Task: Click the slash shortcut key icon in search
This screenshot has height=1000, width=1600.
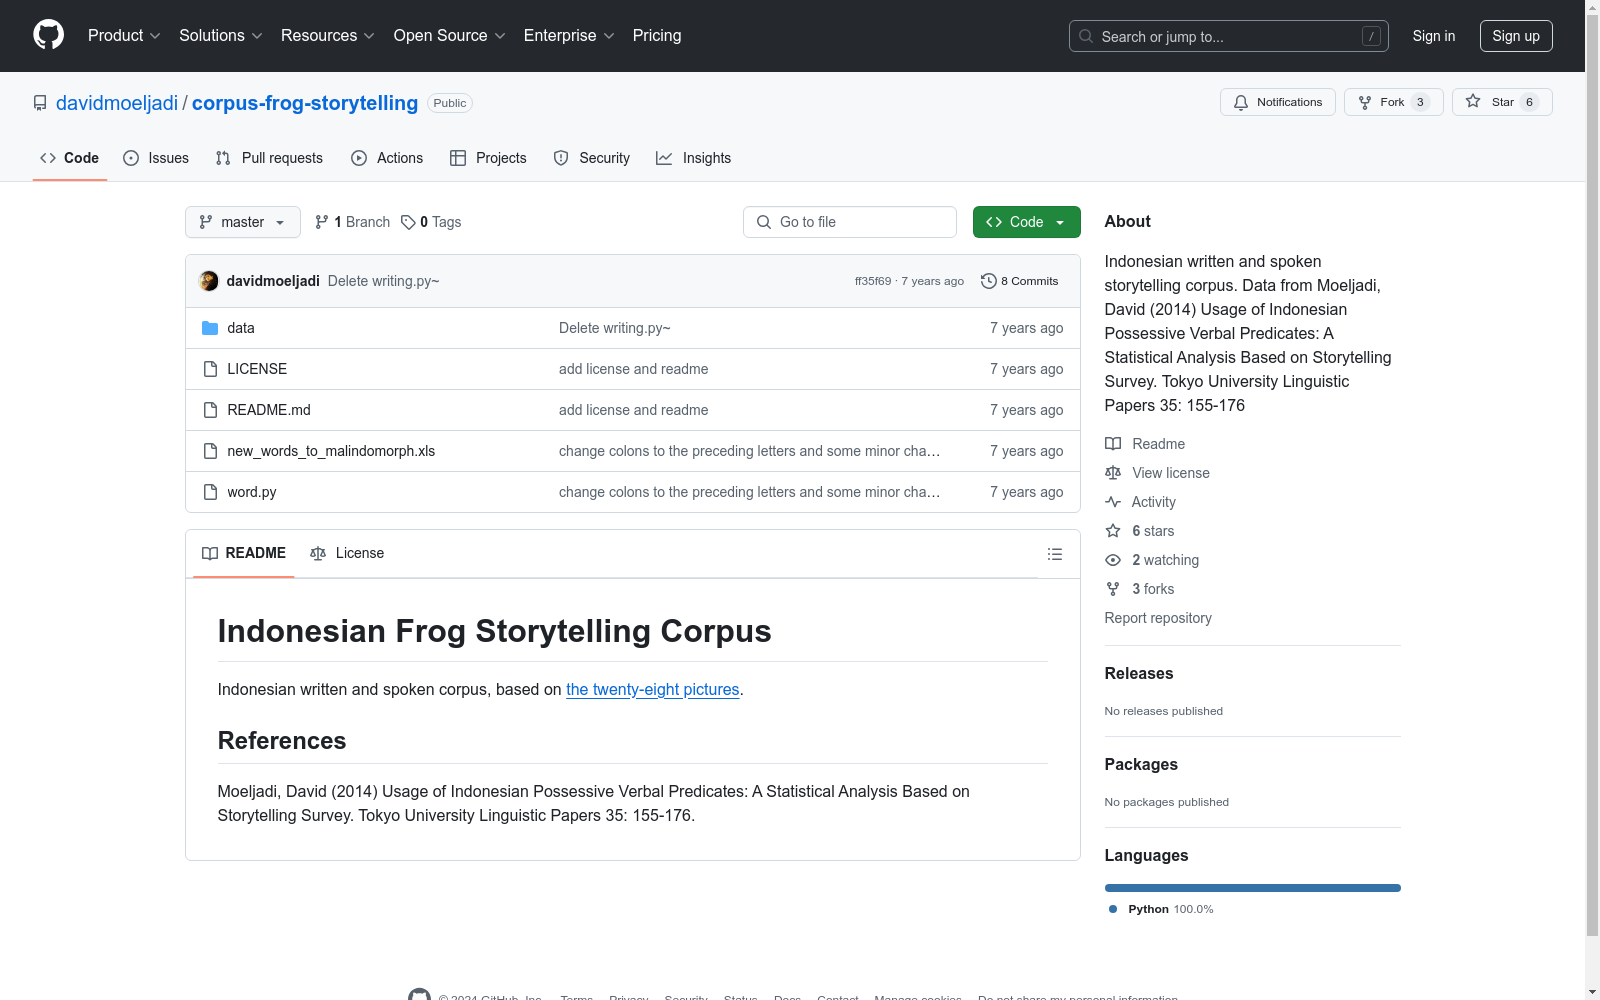Action: (x=1371, y=36)
